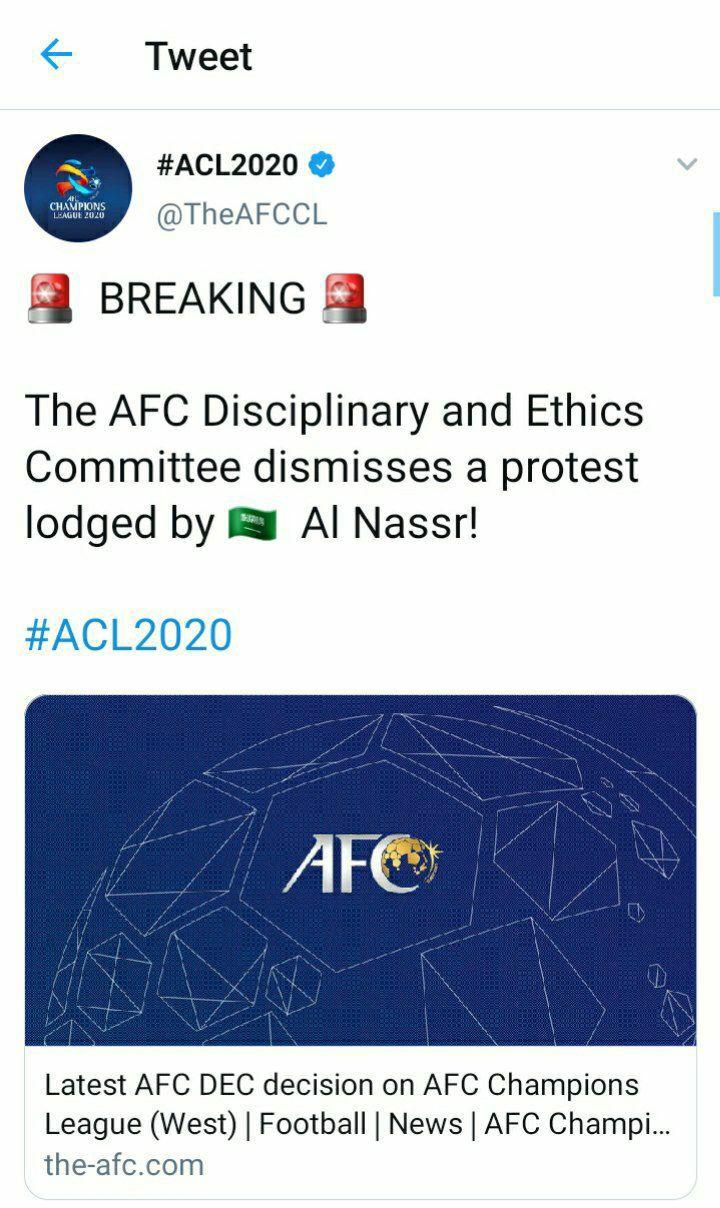This screenshot has width=720, height=1208.
Task: Open the the-afc.com domain link
Action: [124, 1164]
